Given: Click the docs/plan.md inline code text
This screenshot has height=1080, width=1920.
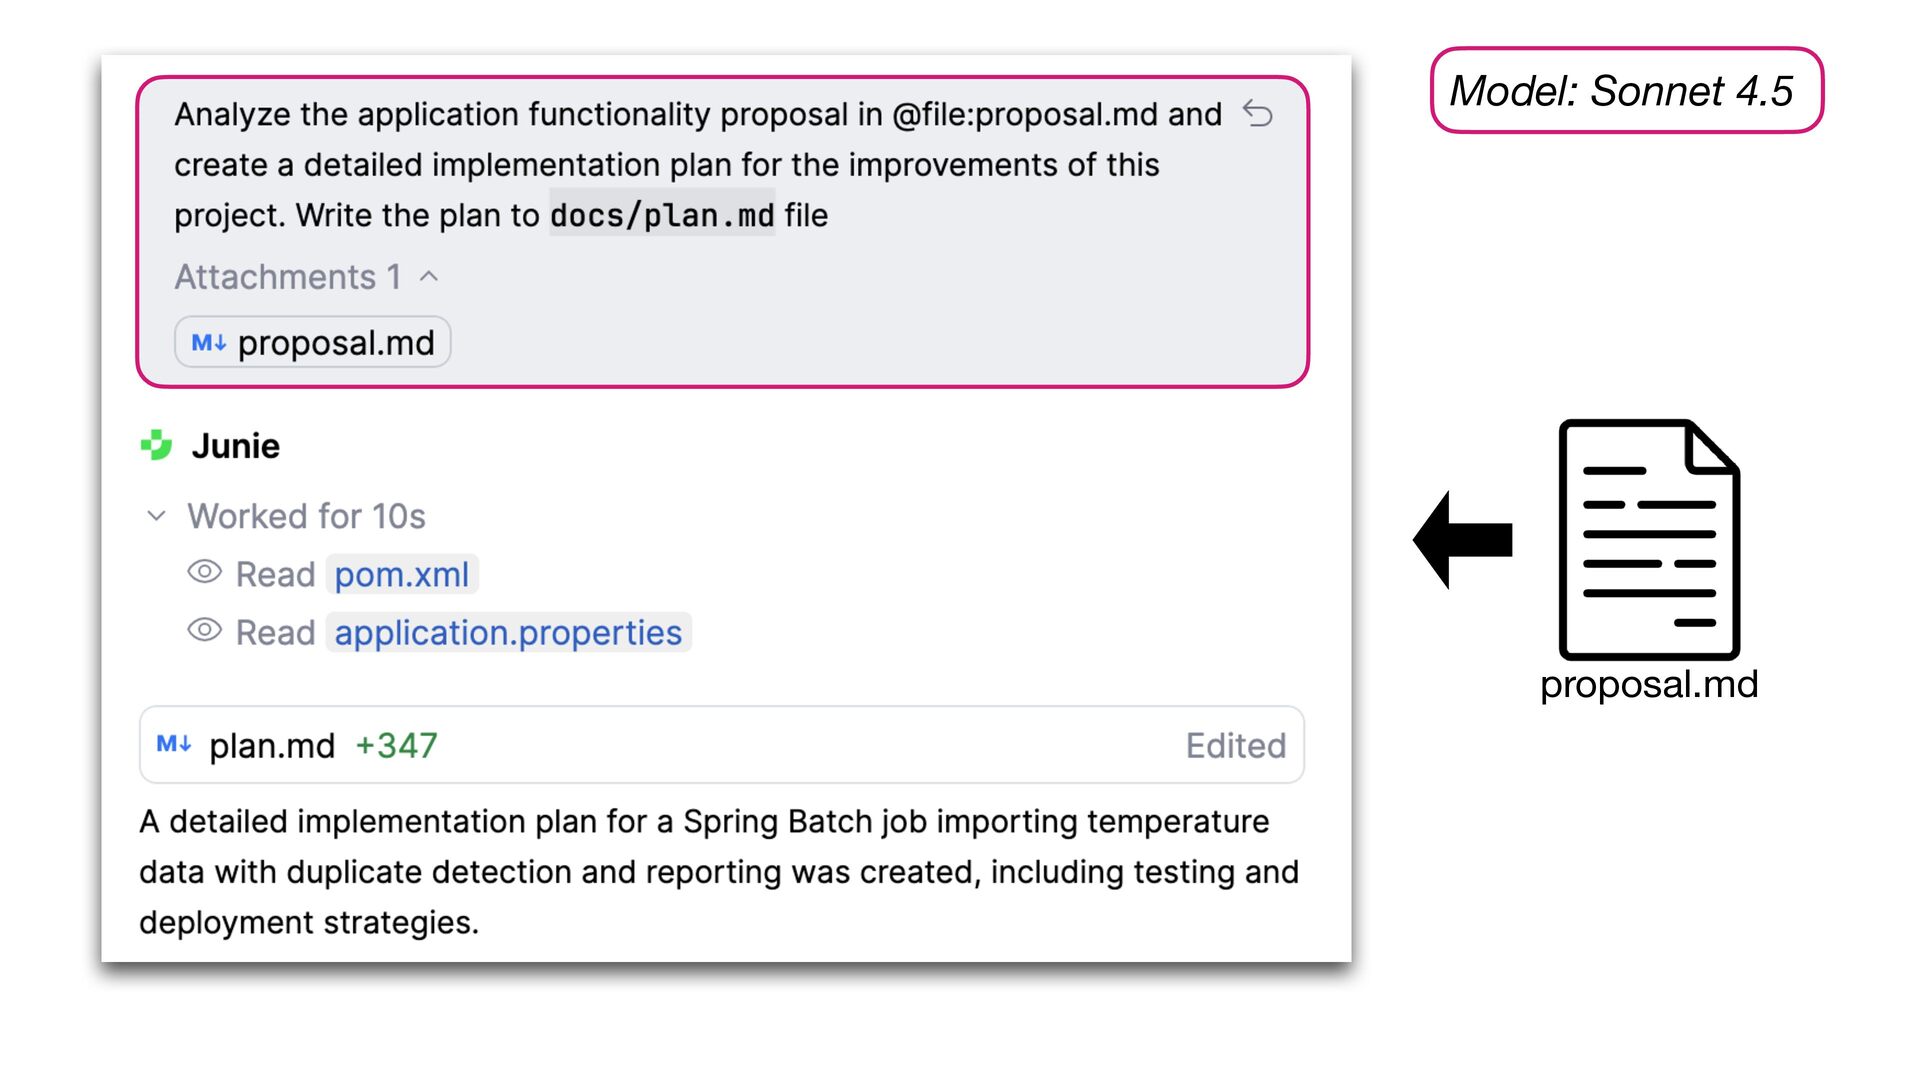Looking at the screenshot, I should pyautogui.click(x=662, y=215).
